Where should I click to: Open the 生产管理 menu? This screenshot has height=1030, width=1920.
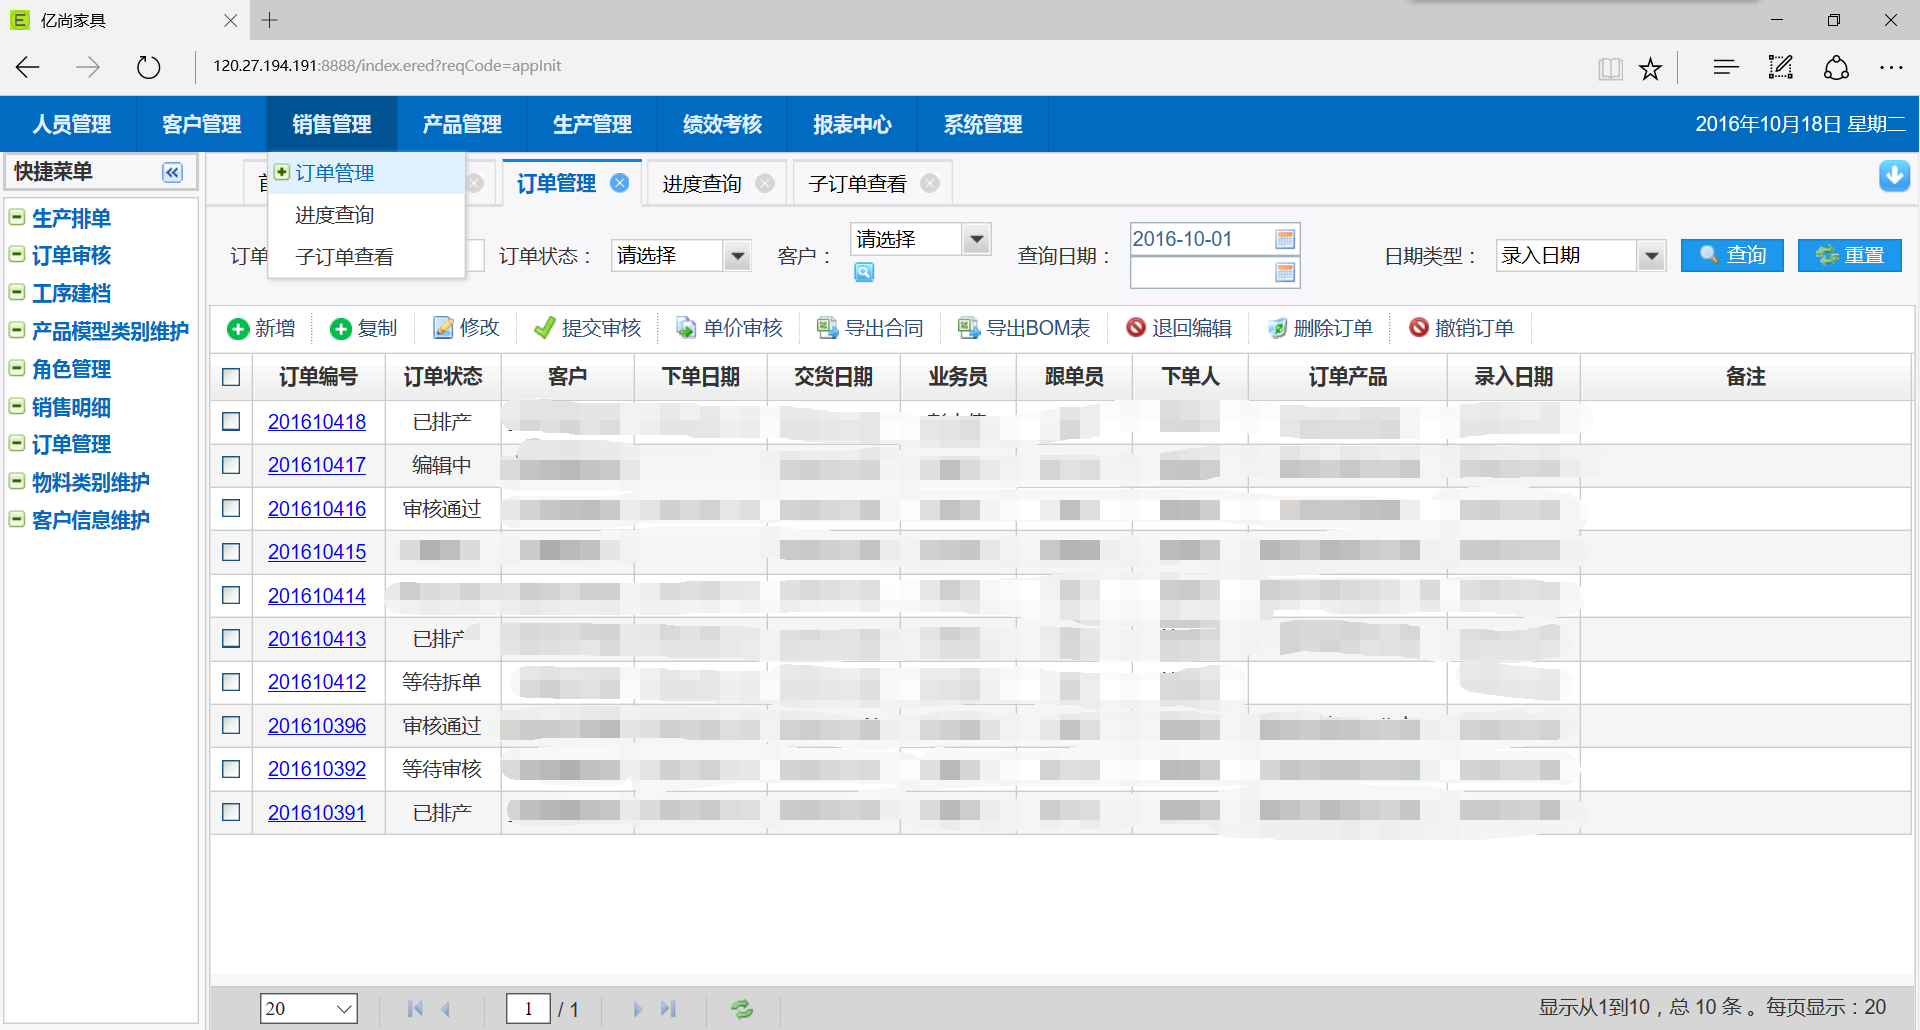pyautogui.click(x=592, y=124)
